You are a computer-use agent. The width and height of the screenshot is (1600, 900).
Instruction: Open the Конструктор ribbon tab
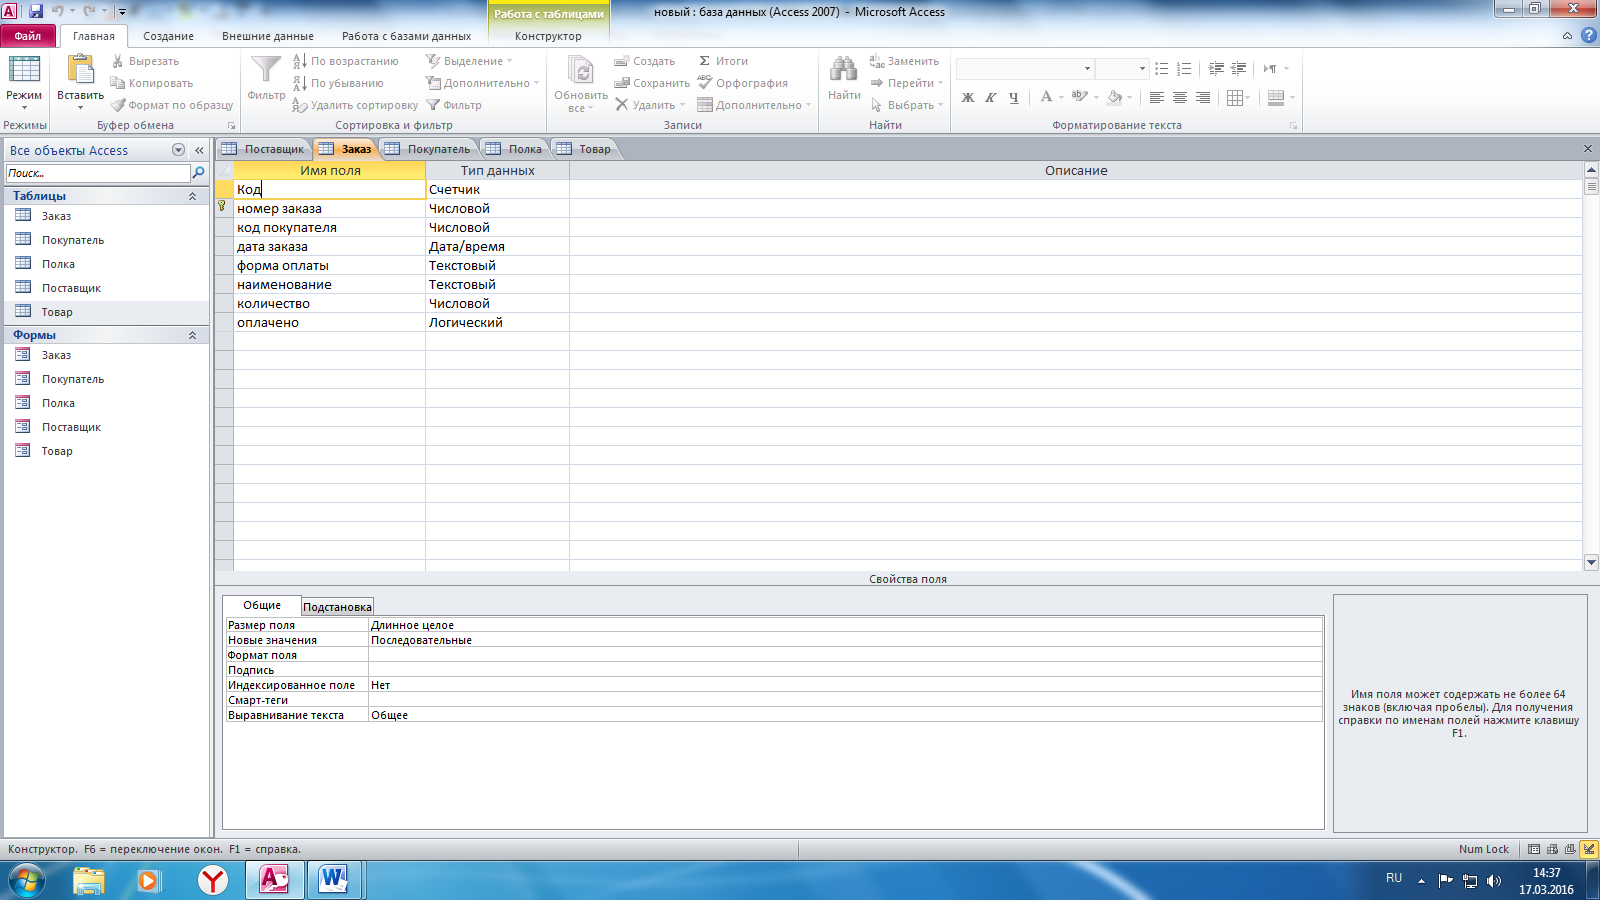click(x=548, y=36)
